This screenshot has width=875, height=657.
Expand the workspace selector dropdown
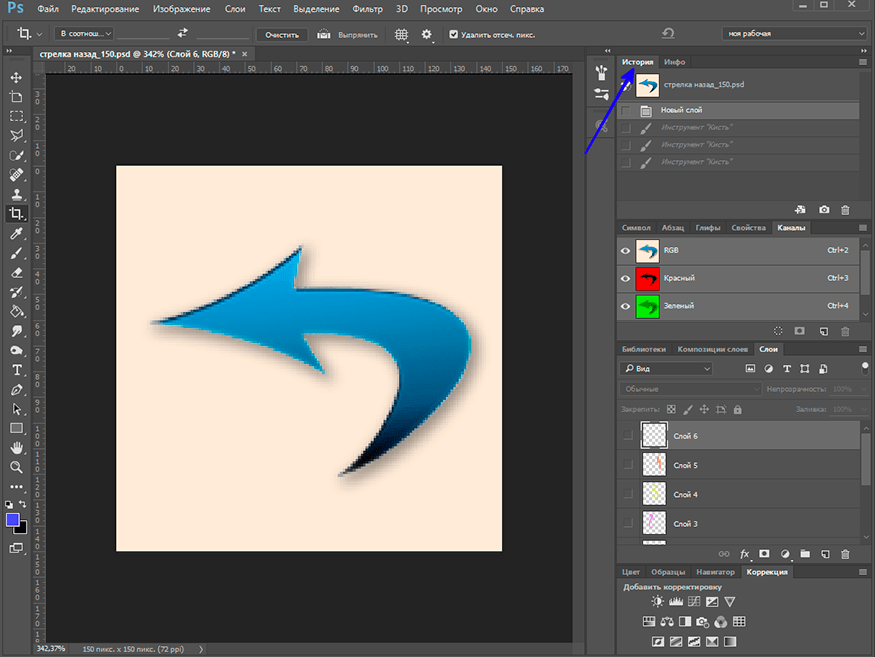pyautogui.click(x=793, y=33)
